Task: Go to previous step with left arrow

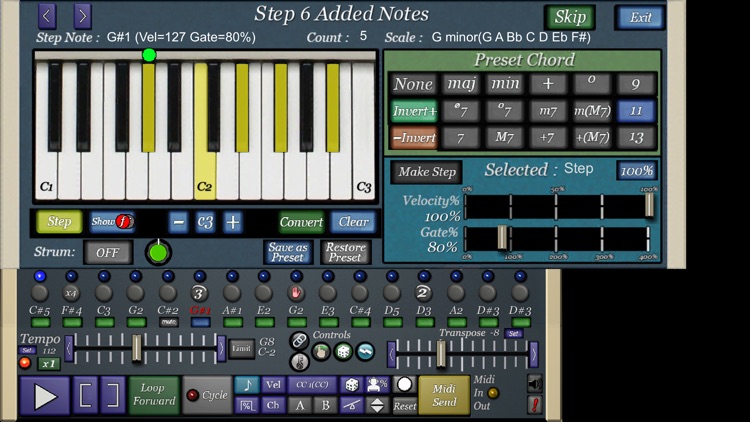Action: pos(47,16)
